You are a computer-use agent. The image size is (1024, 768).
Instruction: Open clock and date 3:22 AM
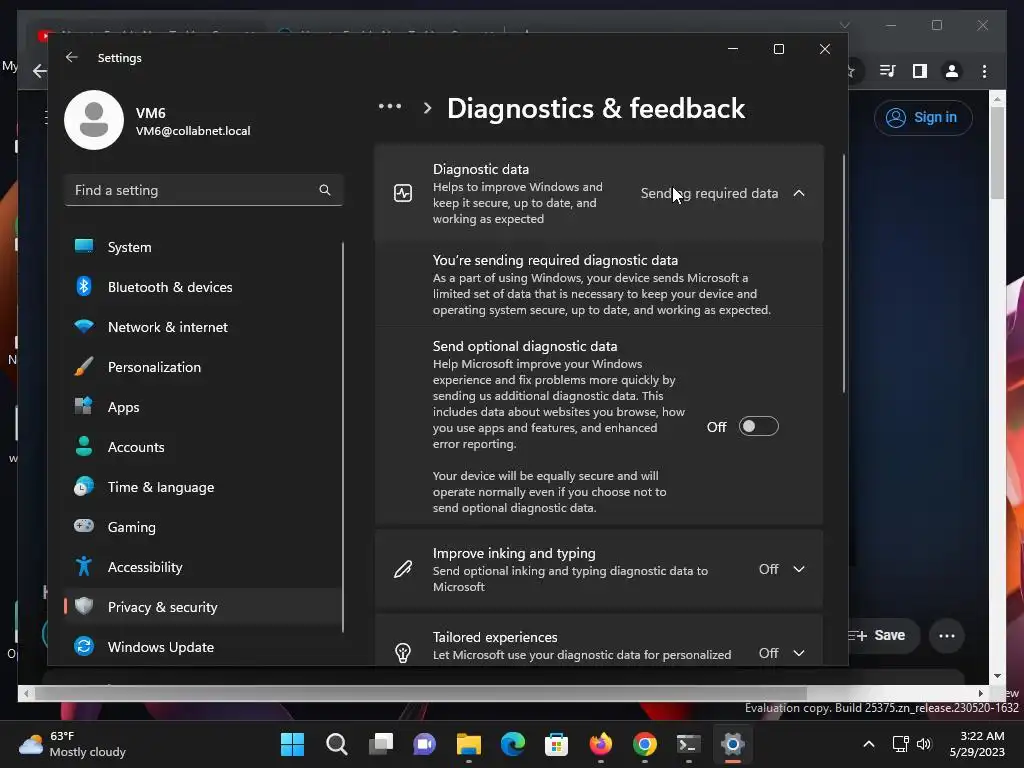click(978, 744)
